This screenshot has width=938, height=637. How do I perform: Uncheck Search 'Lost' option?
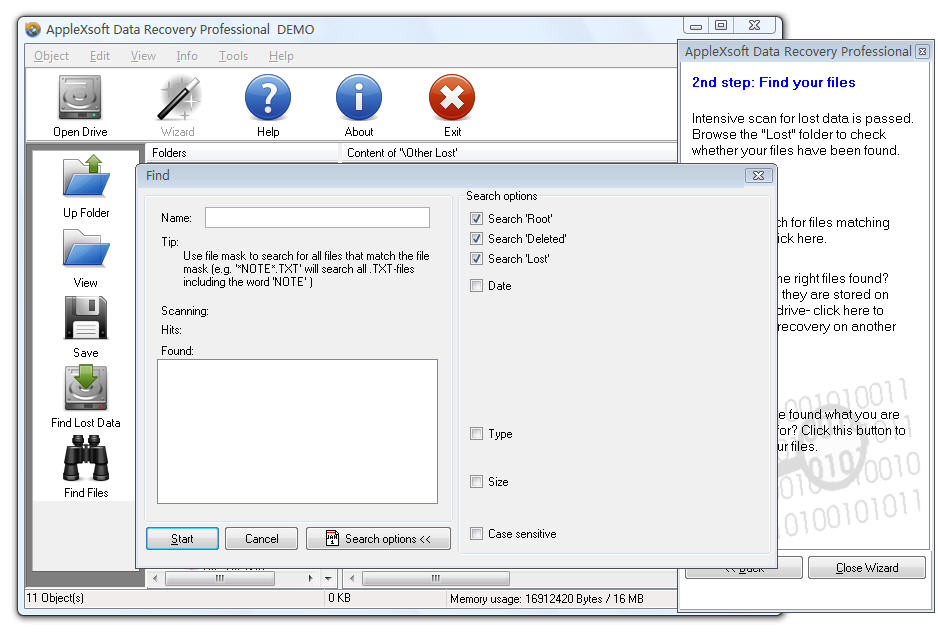[x=476, y=258]
